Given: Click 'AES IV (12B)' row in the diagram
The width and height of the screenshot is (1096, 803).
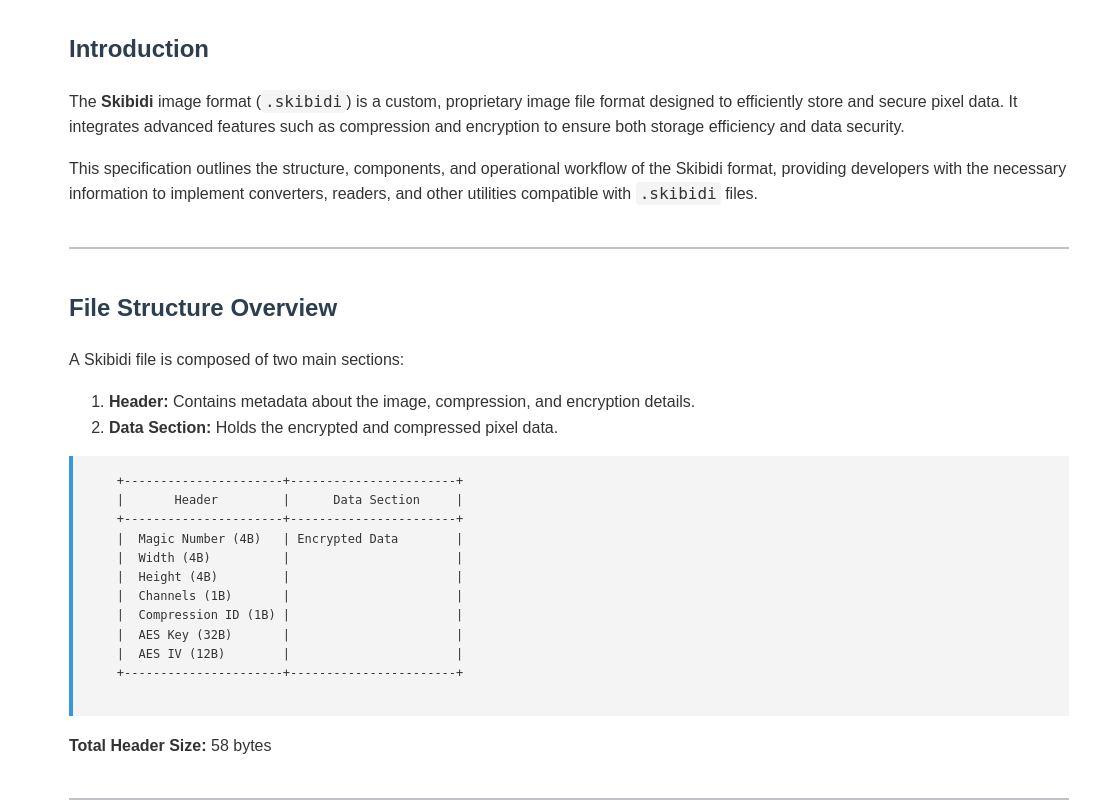Looking at the screenshot, I should click(181, 654).
